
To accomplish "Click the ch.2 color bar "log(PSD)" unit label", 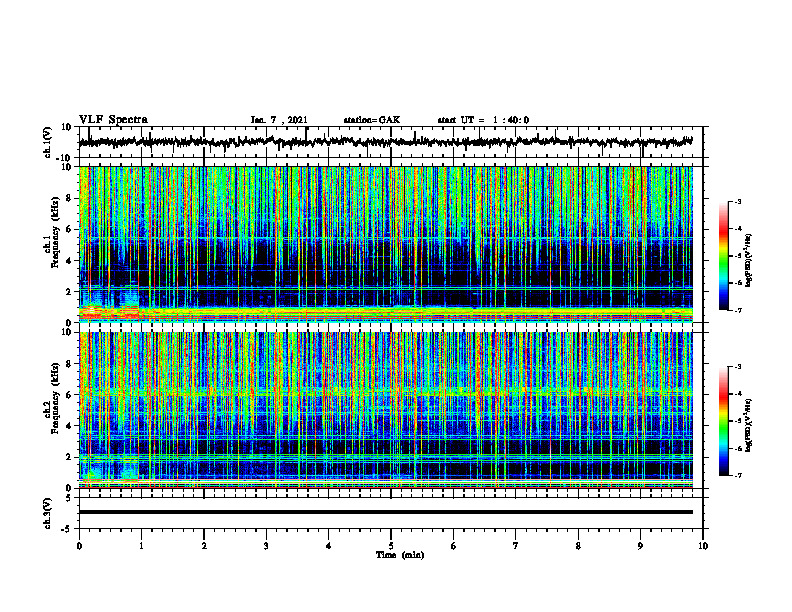I will pyautogui.click(x=749, y=425).
